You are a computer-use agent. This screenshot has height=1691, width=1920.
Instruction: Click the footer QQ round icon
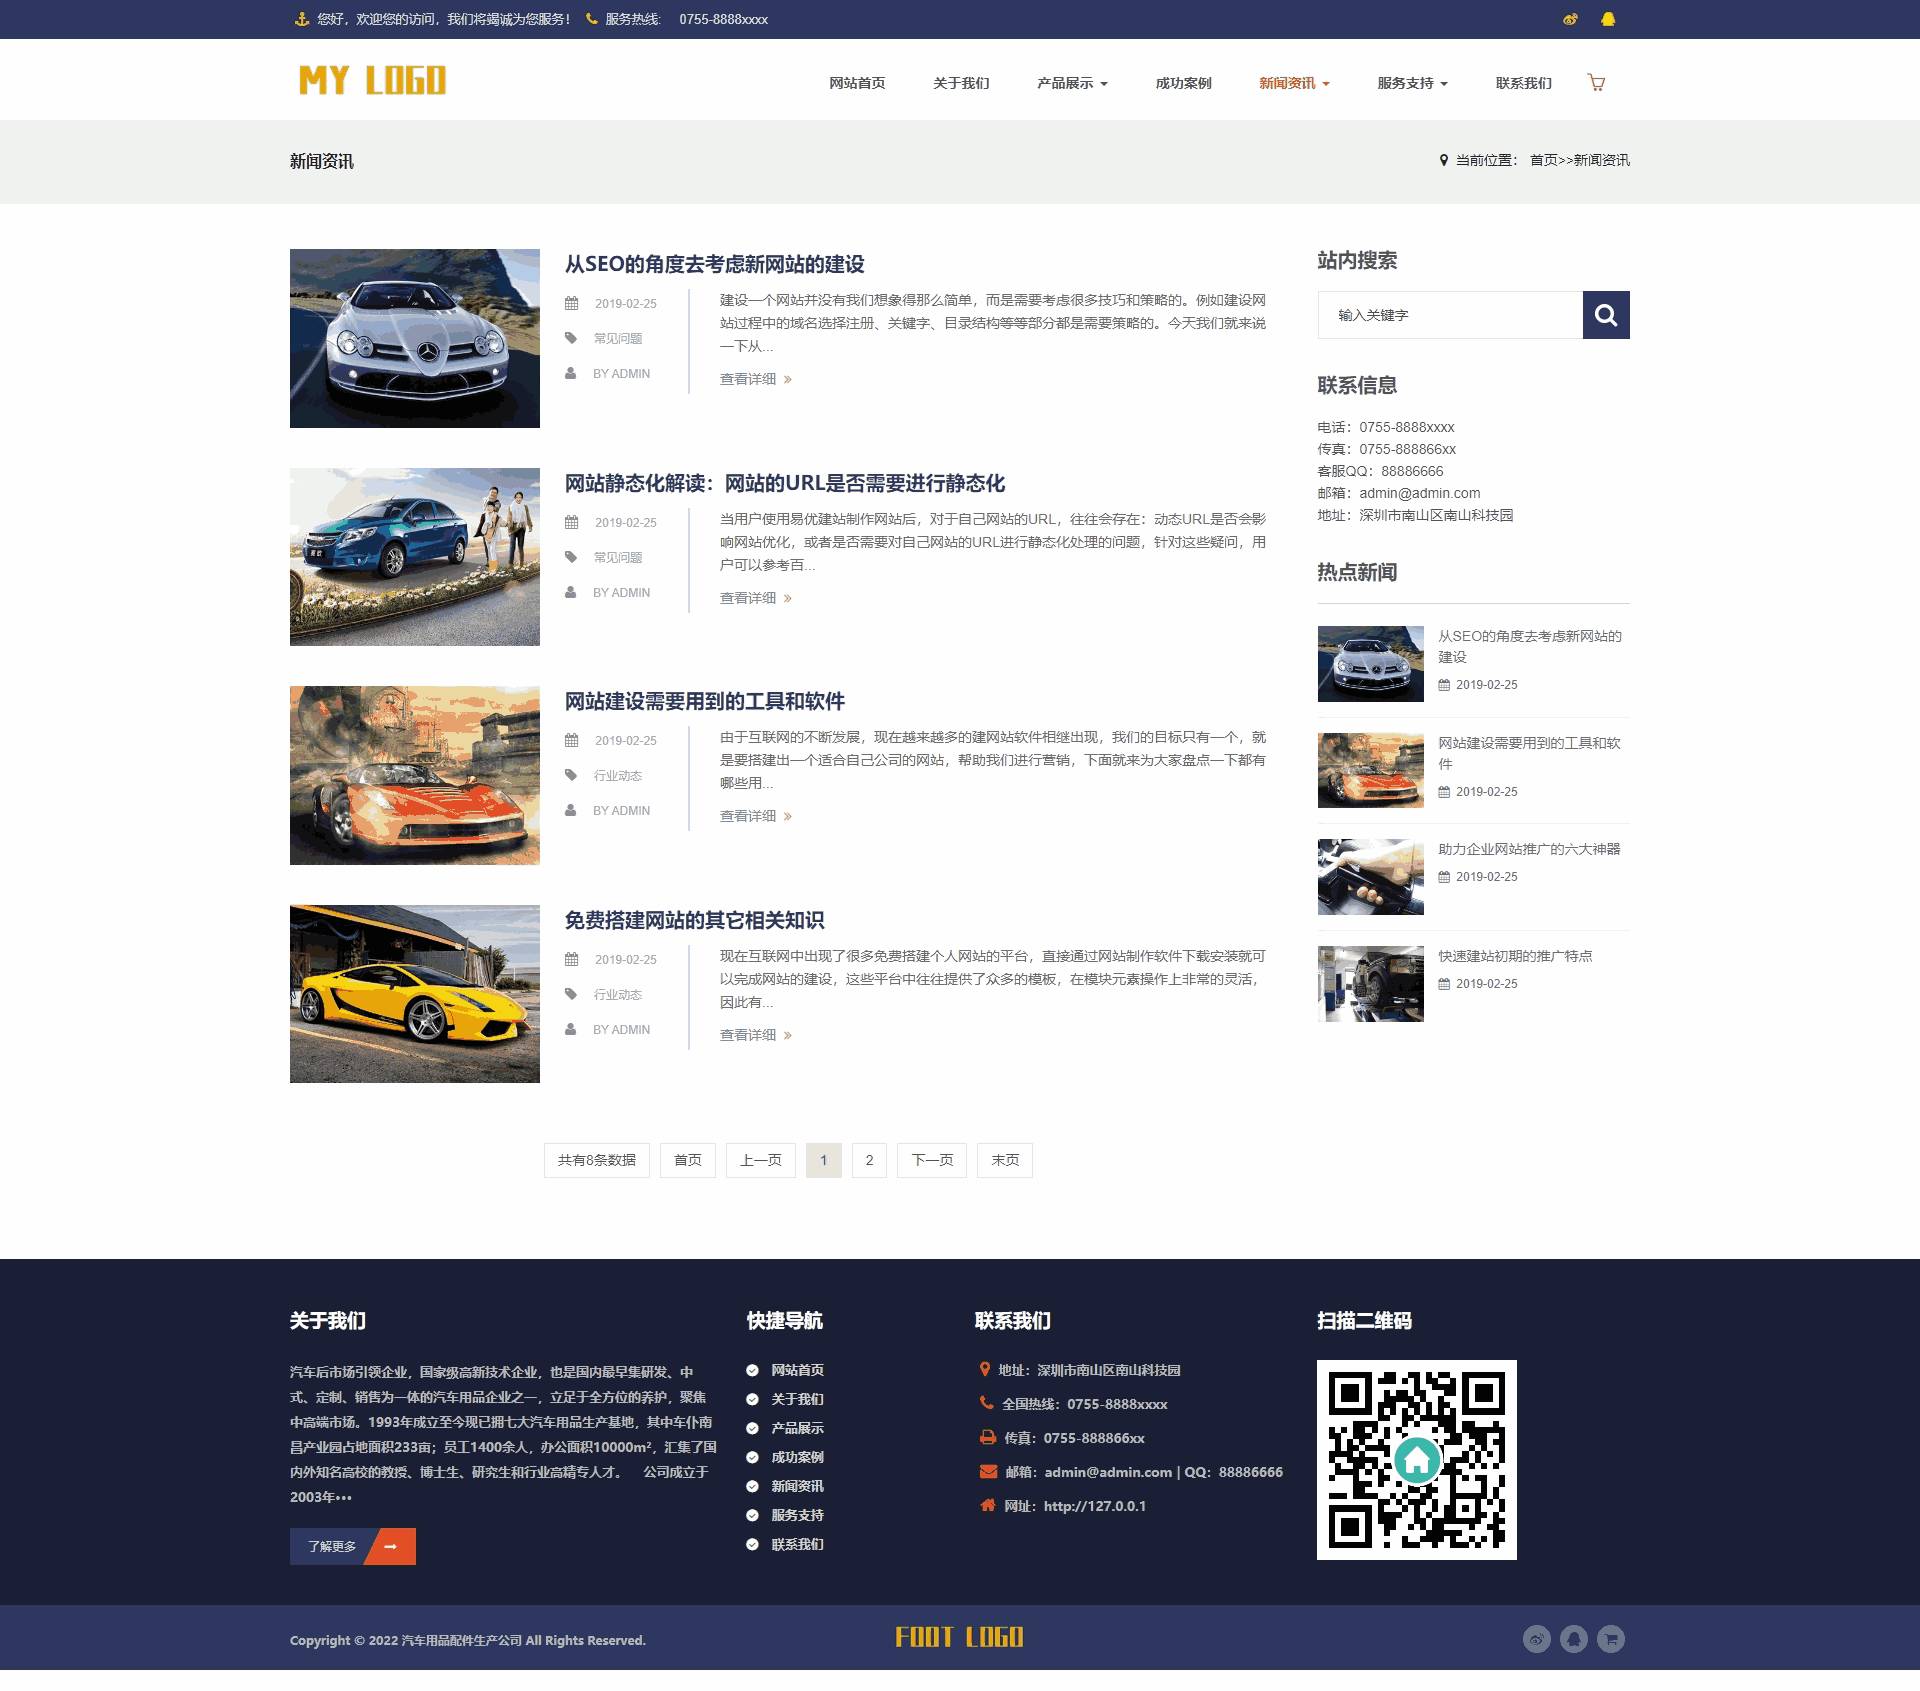click(x=1573, y=1638)
